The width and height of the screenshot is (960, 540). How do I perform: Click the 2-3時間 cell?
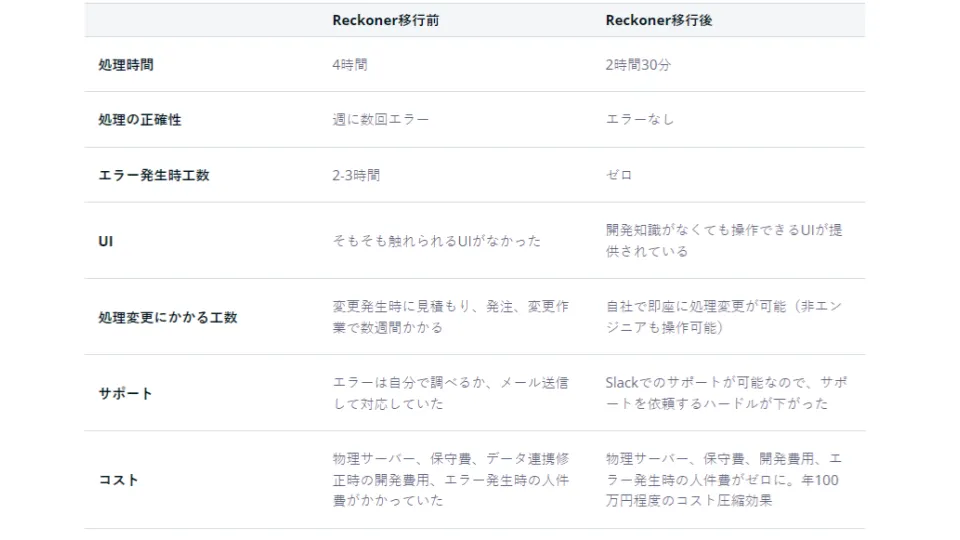[356, 175]
